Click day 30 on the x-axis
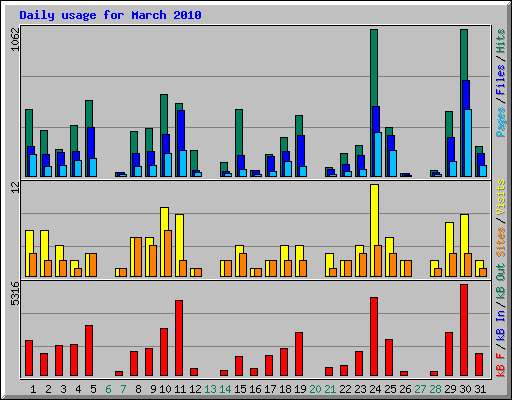The height and width of the screenshot is (400, 512). (x=465, y=389)
